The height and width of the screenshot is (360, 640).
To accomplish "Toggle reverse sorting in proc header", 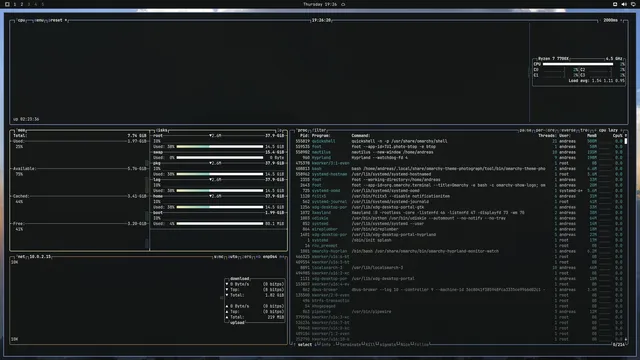I will pos(568,130).
